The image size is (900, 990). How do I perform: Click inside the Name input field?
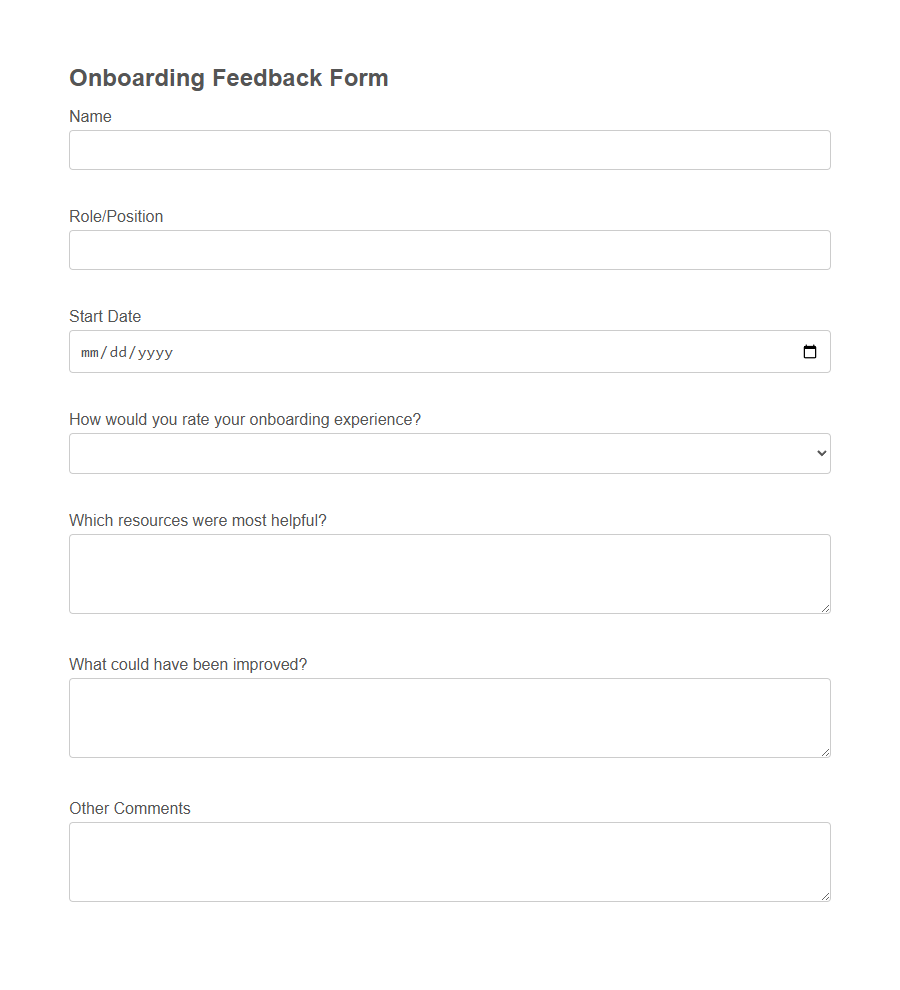tap(450, 149)
